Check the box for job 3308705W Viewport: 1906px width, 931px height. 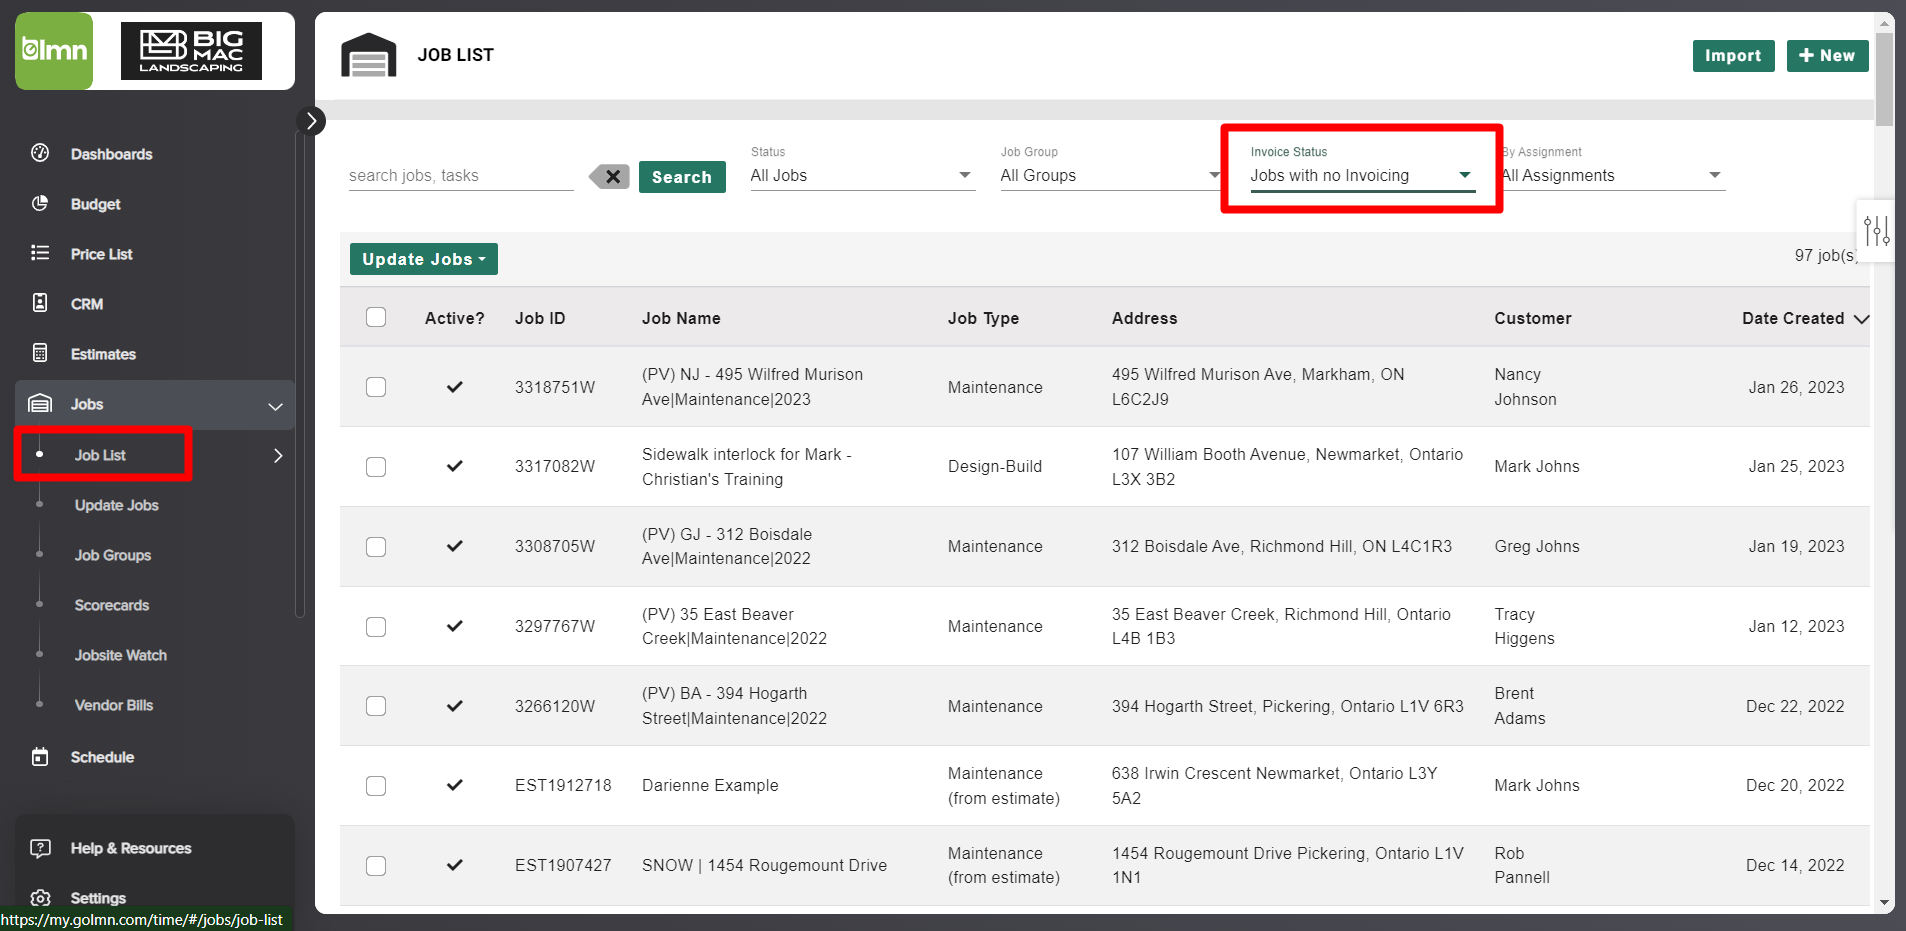click(x=376, y=547)
